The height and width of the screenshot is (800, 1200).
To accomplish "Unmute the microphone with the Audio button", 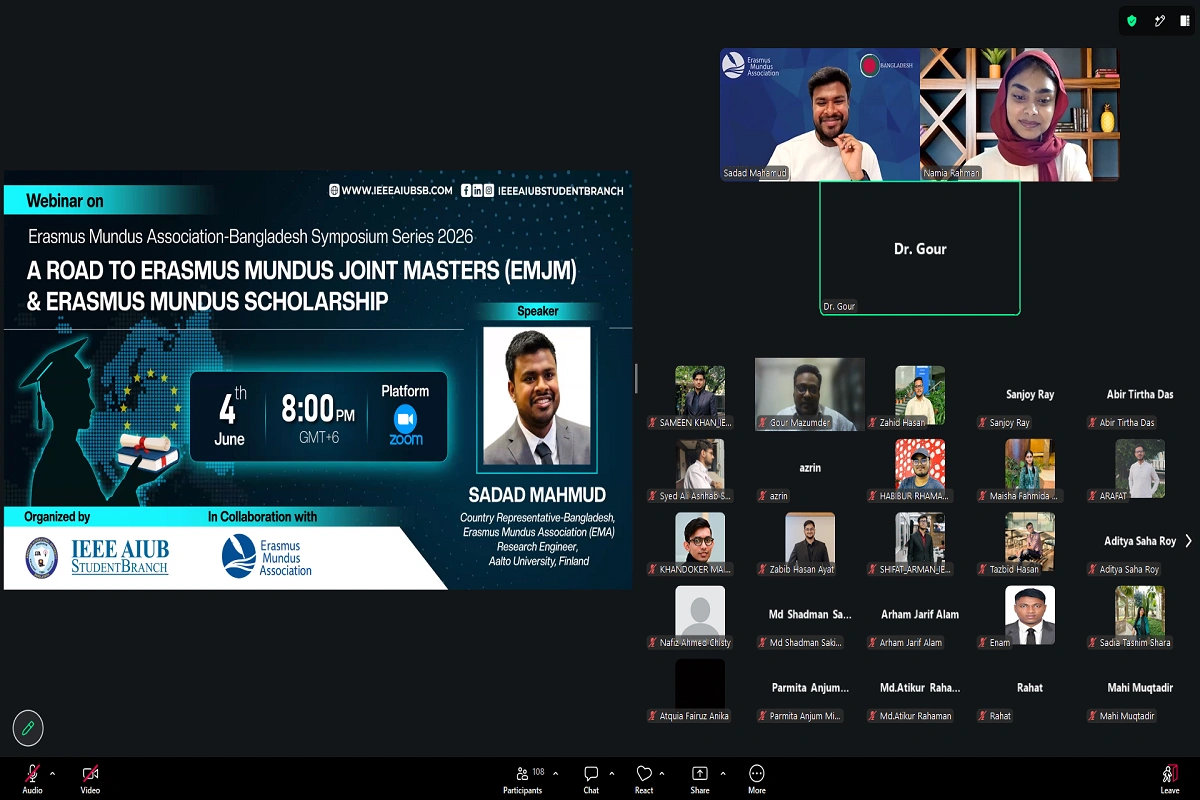I will (x=32, y=778).
